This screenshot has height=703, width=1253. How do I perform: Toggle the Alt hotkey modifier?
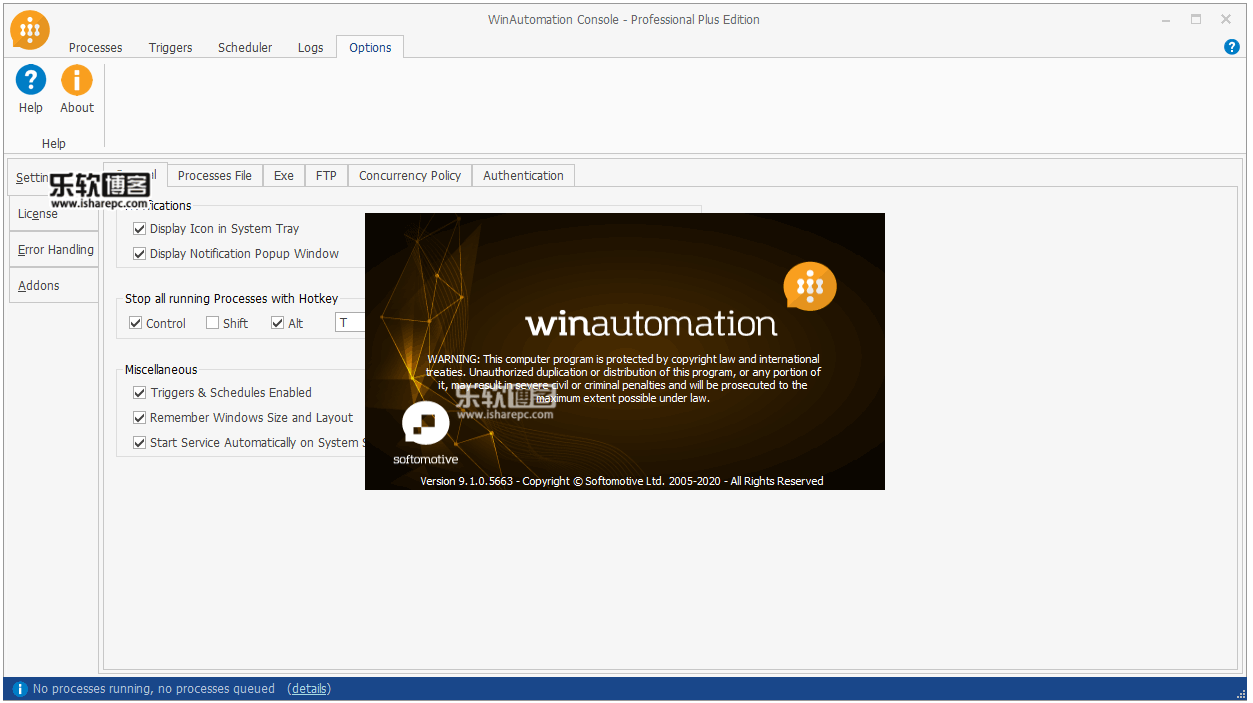coord(278,323)
